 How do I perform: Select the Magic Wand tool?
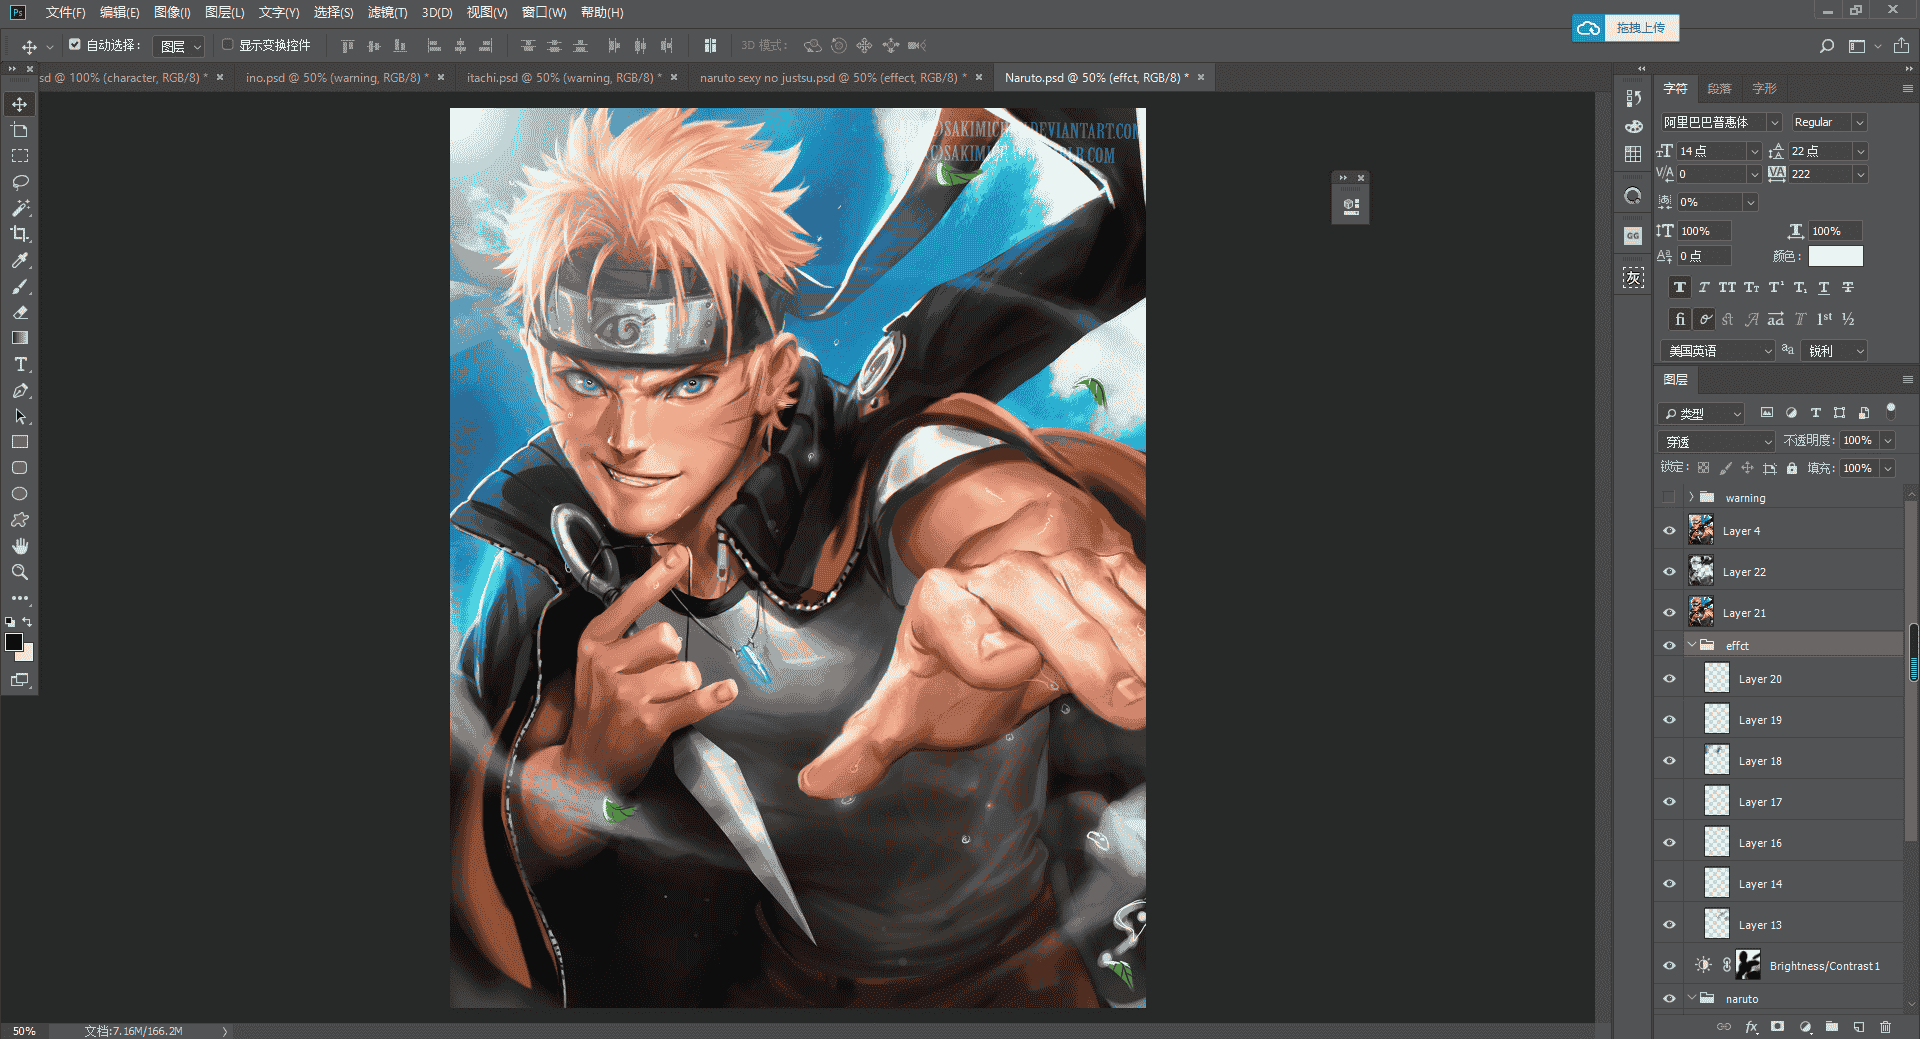point(20,208)
